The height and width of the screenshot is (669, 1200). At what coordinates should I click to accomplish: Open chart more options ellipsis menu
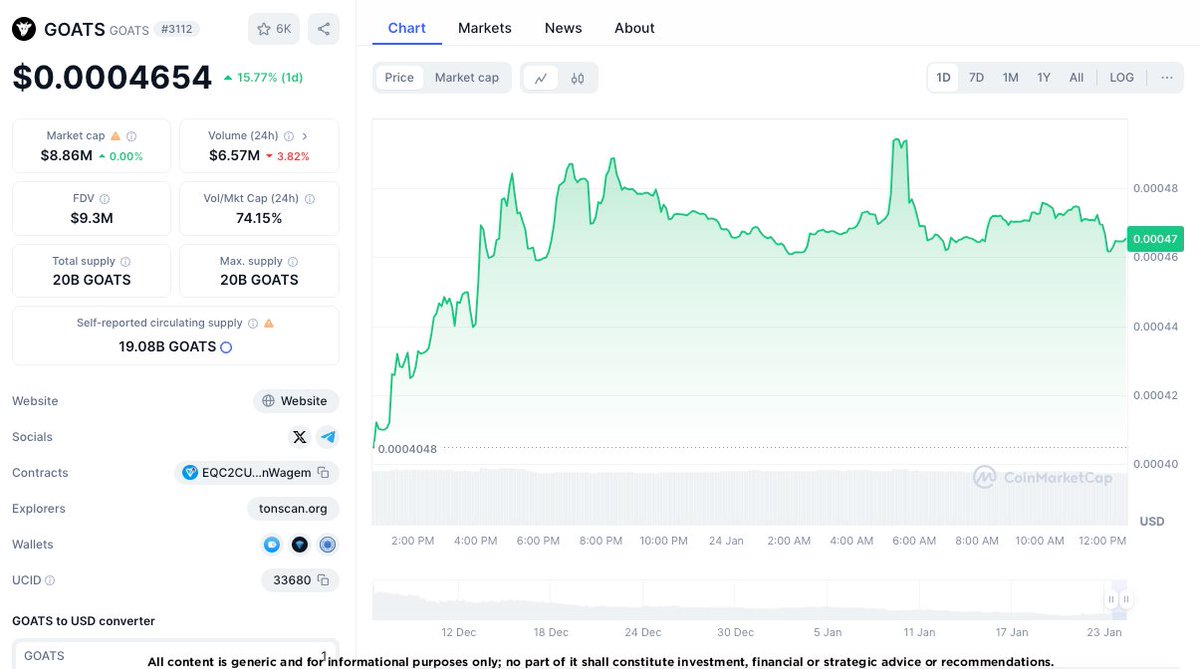tap(1167, 78)
